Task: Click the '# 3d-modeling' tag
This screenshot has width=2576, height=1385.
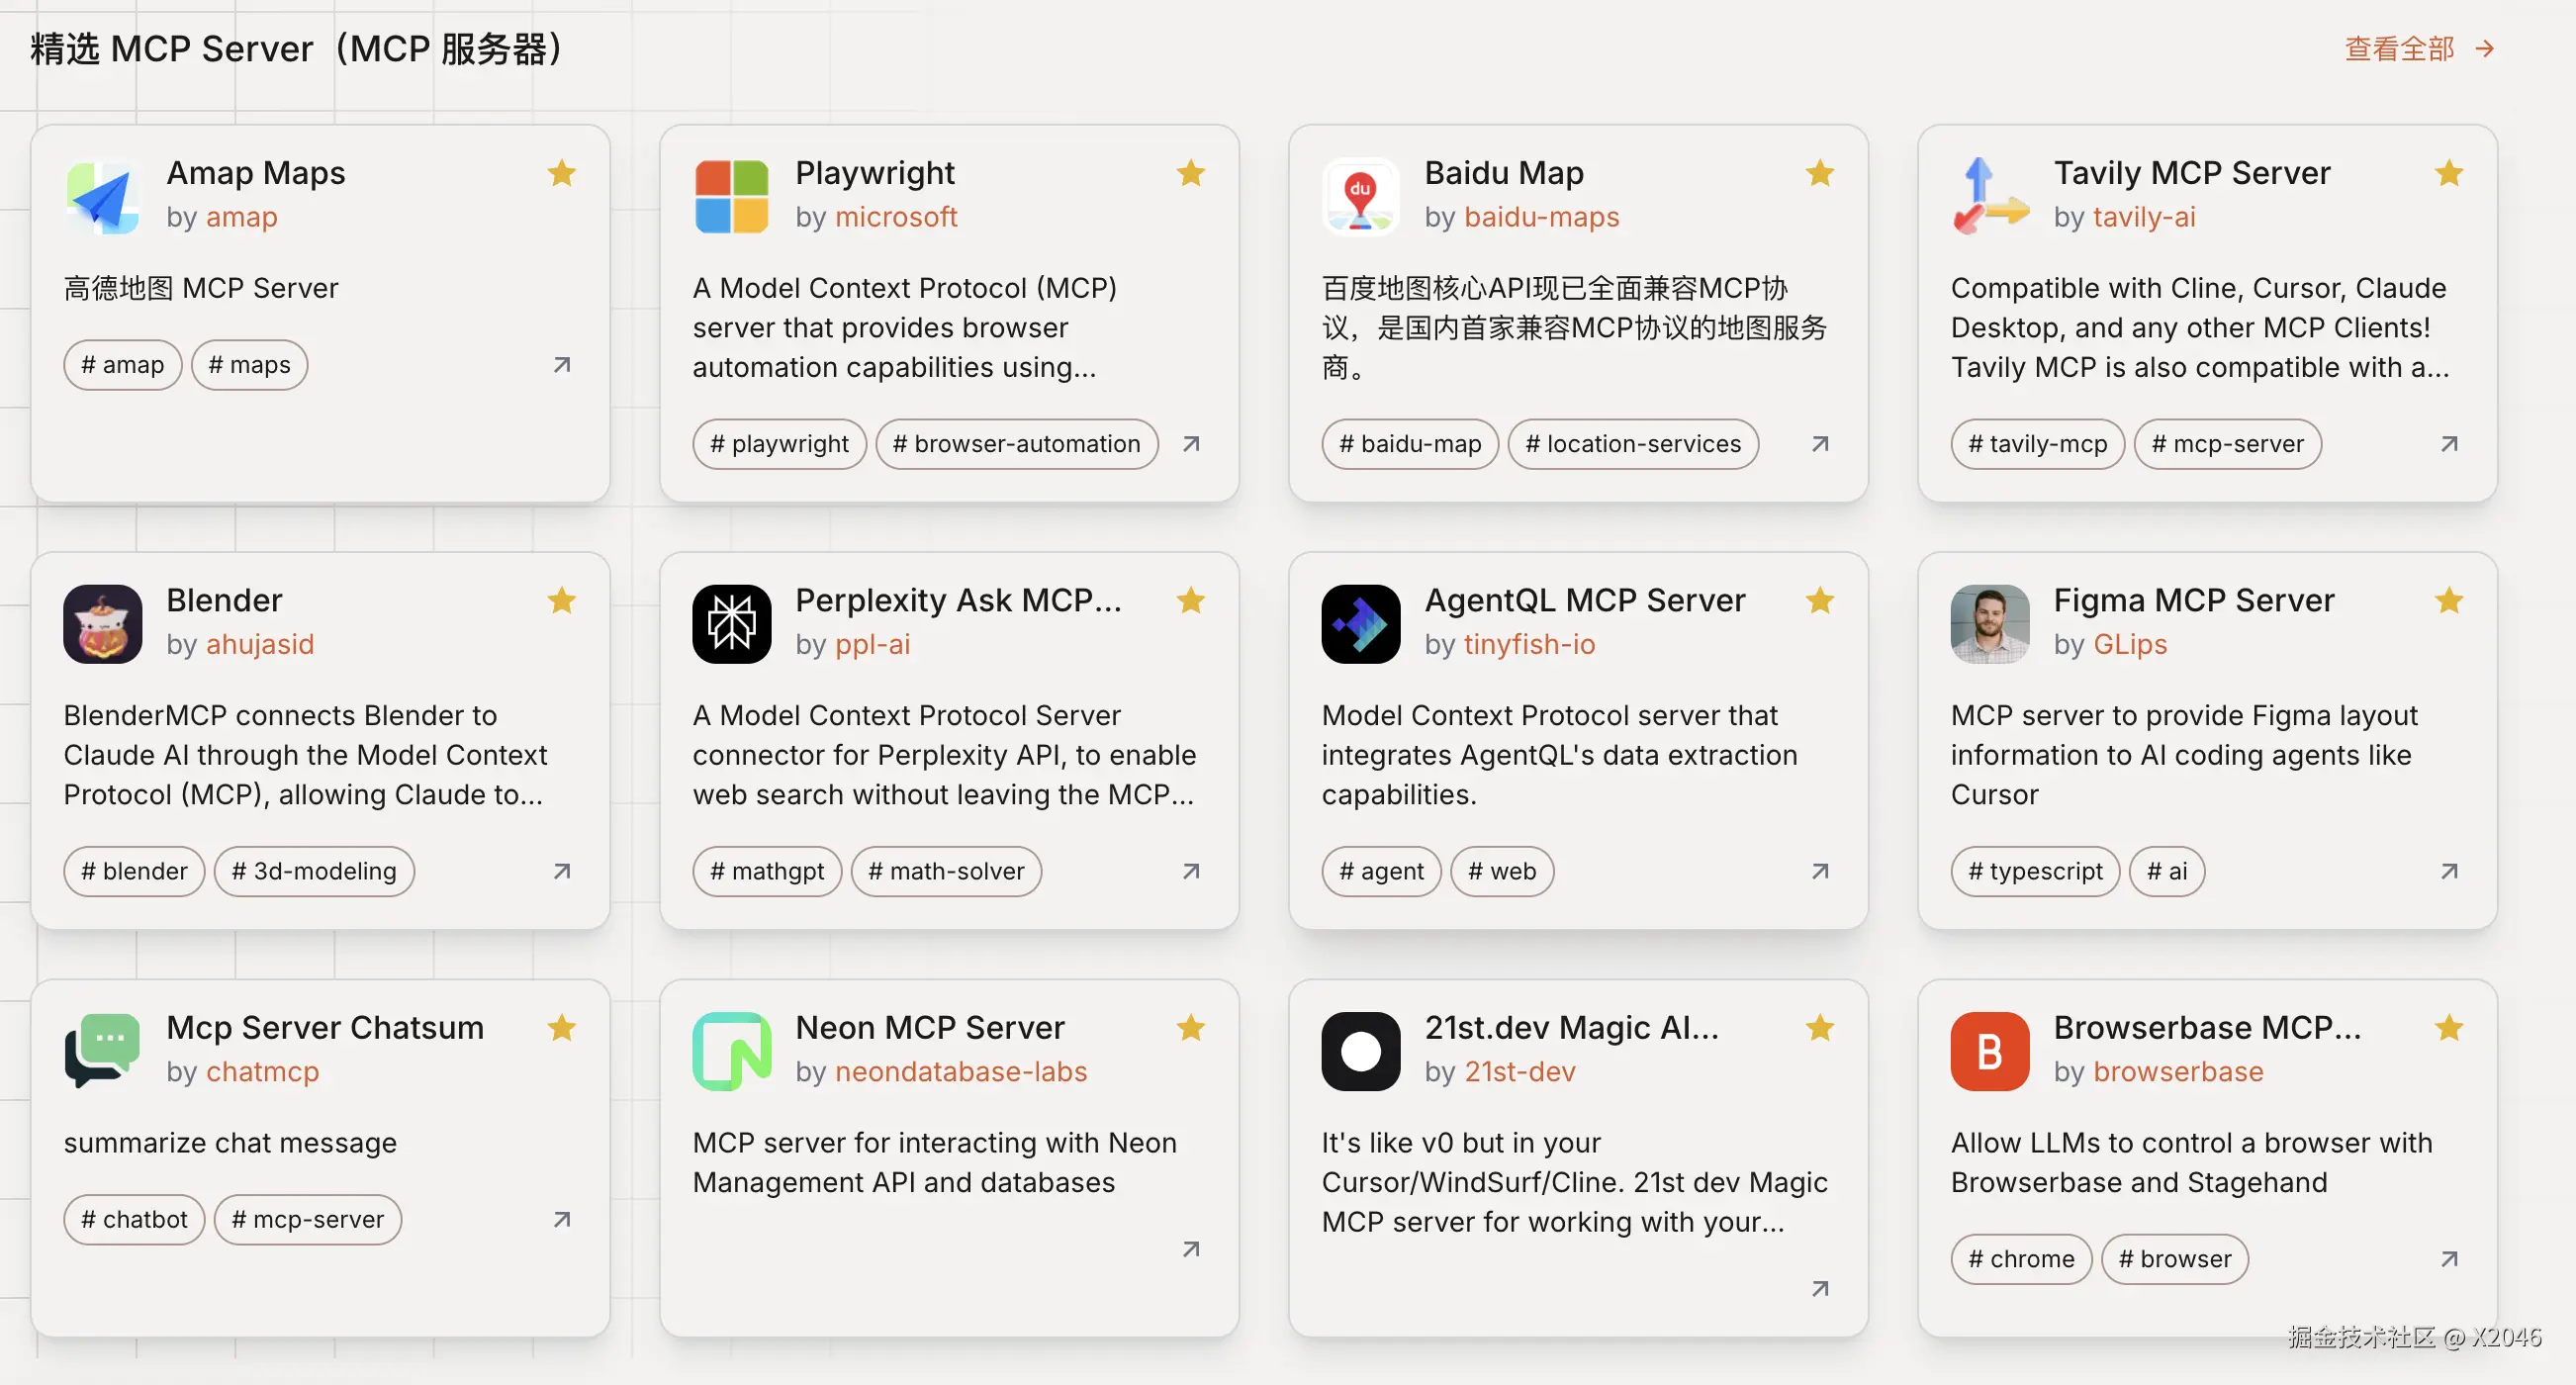Action: pos(314,871)
